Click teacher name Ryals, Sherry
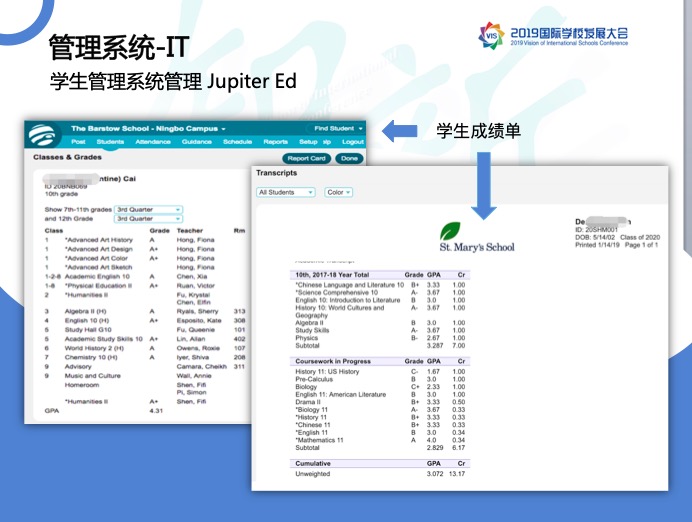The image size is (692, 522). (197, 312)
